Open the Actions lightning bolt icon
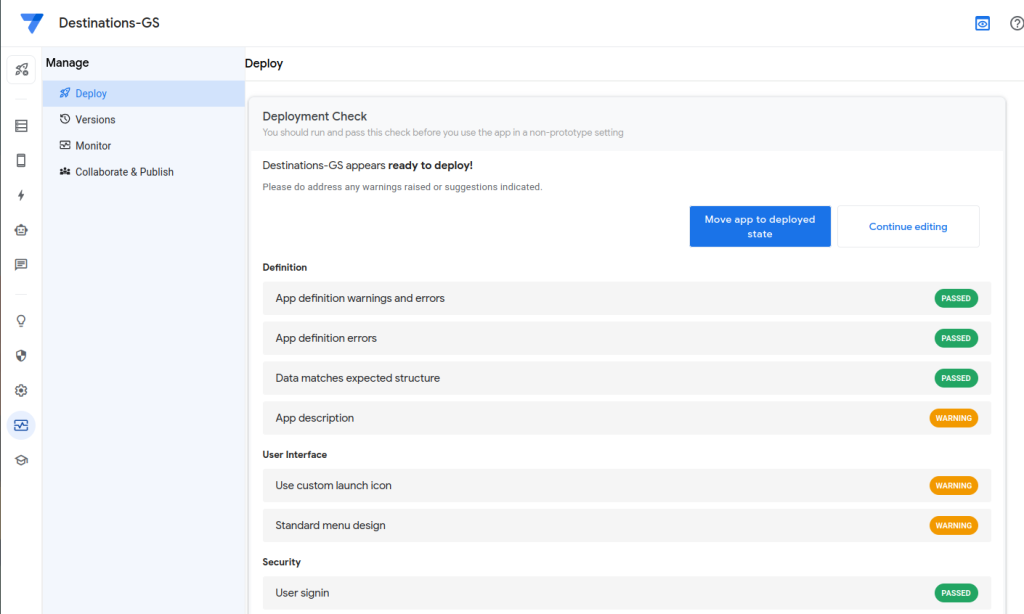The width and height of the screenshot is (1024, 614). [x=22, y=195]
